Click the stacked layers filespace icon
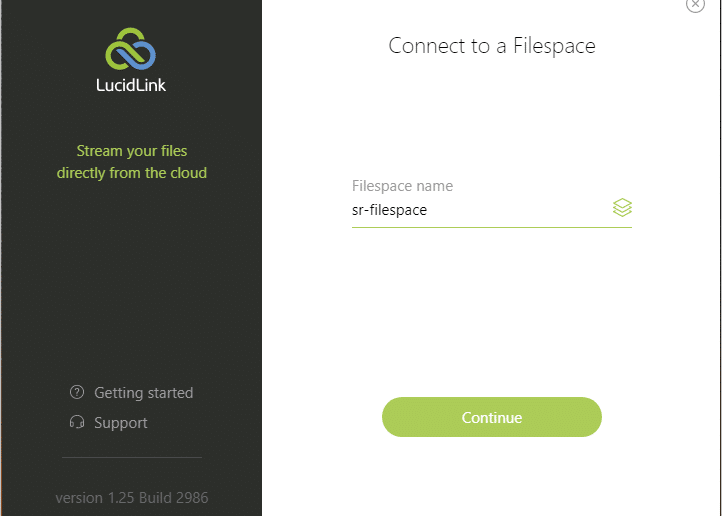The image size is (722, 516). (622, 208)
